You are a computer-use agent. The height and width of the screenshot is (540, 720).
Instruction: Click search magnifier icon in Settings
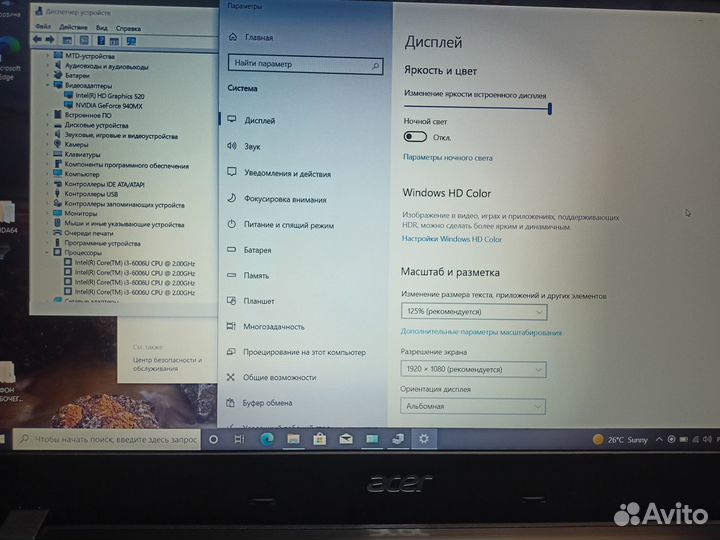point(376,66)
